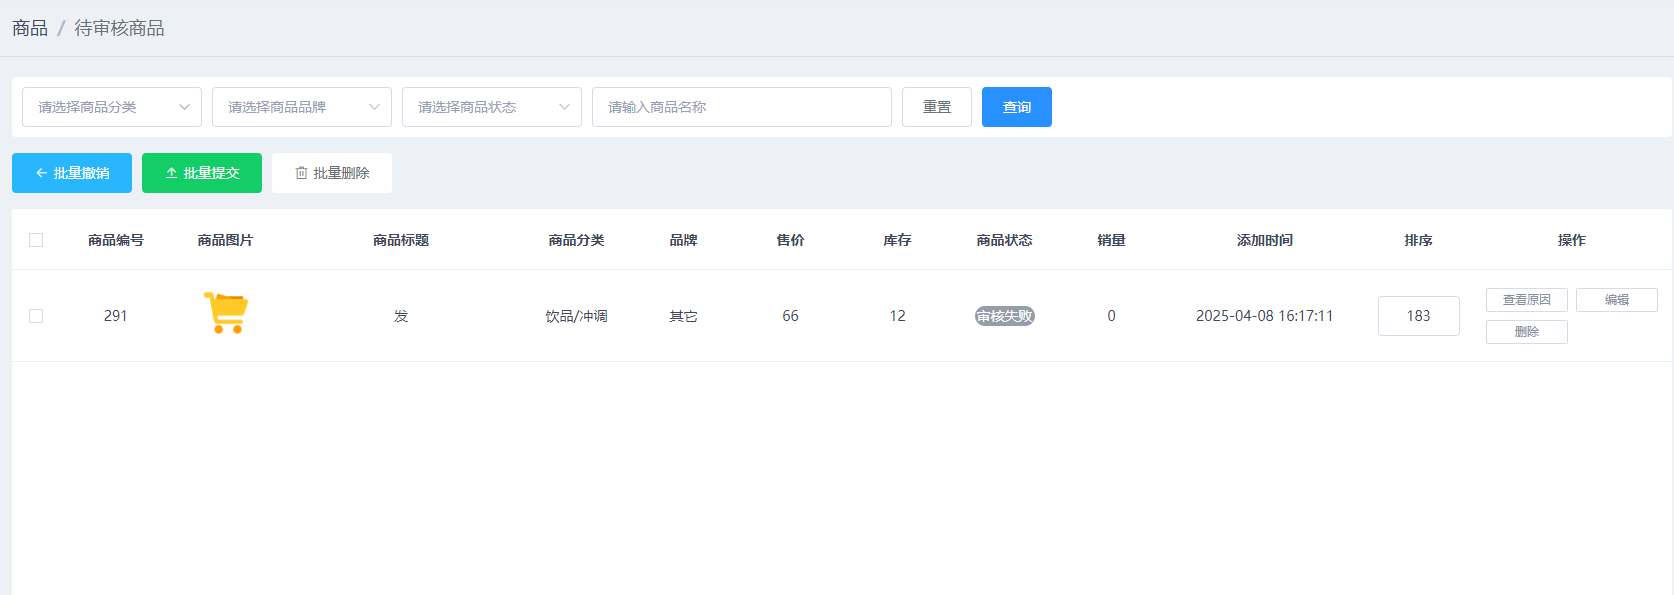Click the shopping cart product image
Viewport: 1674px width, 595px height.
(226, 313)
